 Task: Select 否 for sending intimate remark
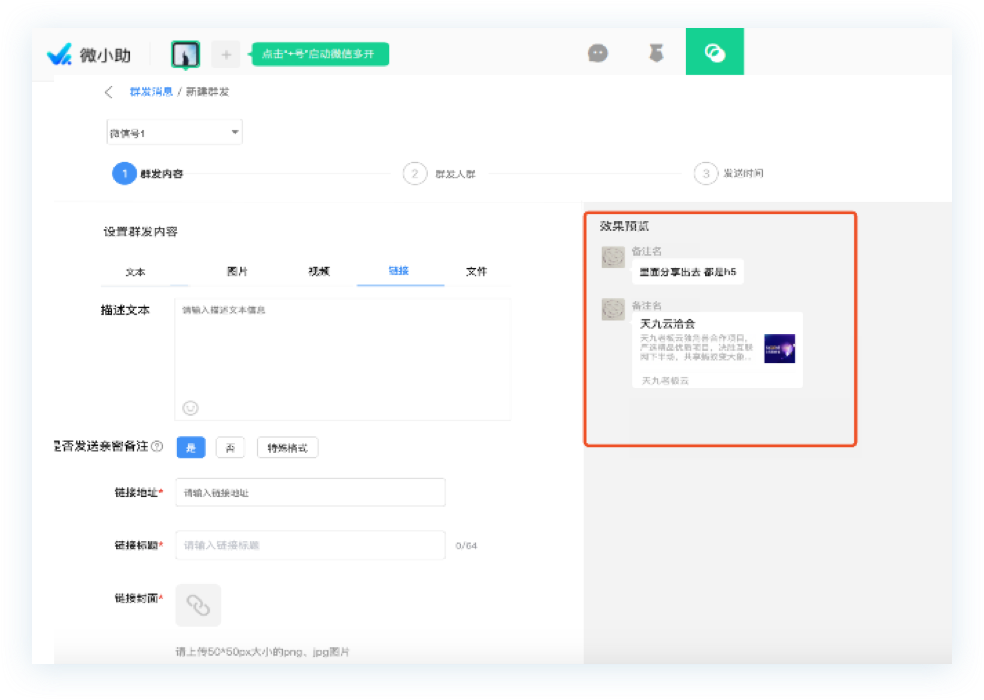point(230,447)
